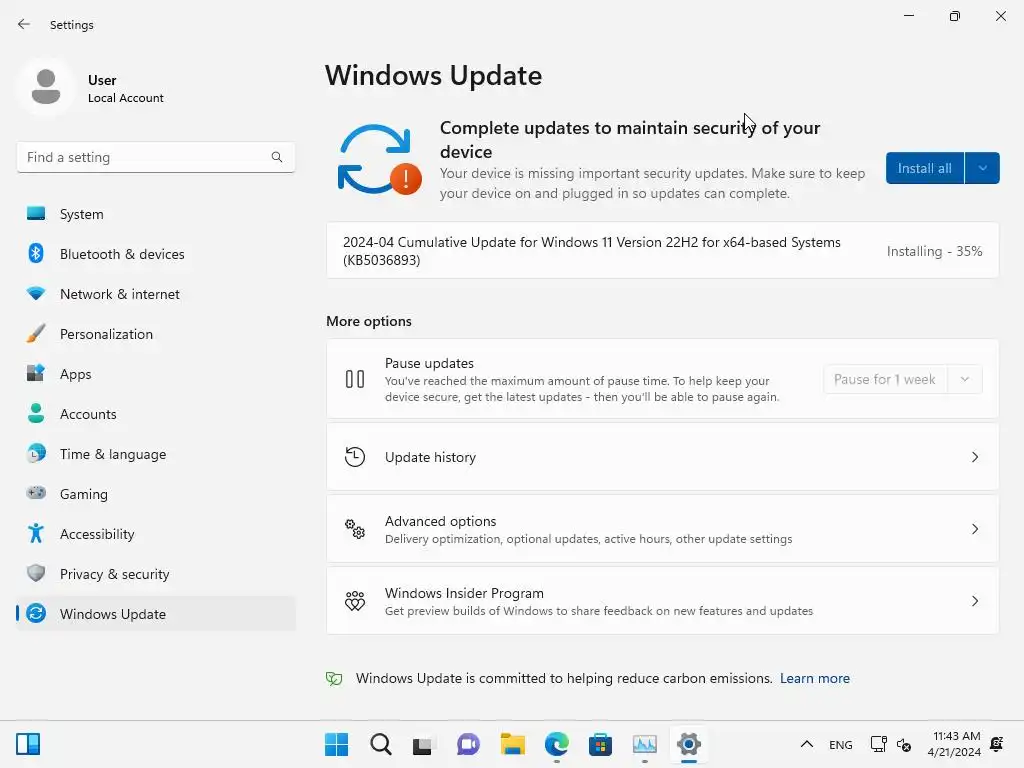The image size is (1024, 768).
Task: Open the Start menu
Action: (336, 744)
